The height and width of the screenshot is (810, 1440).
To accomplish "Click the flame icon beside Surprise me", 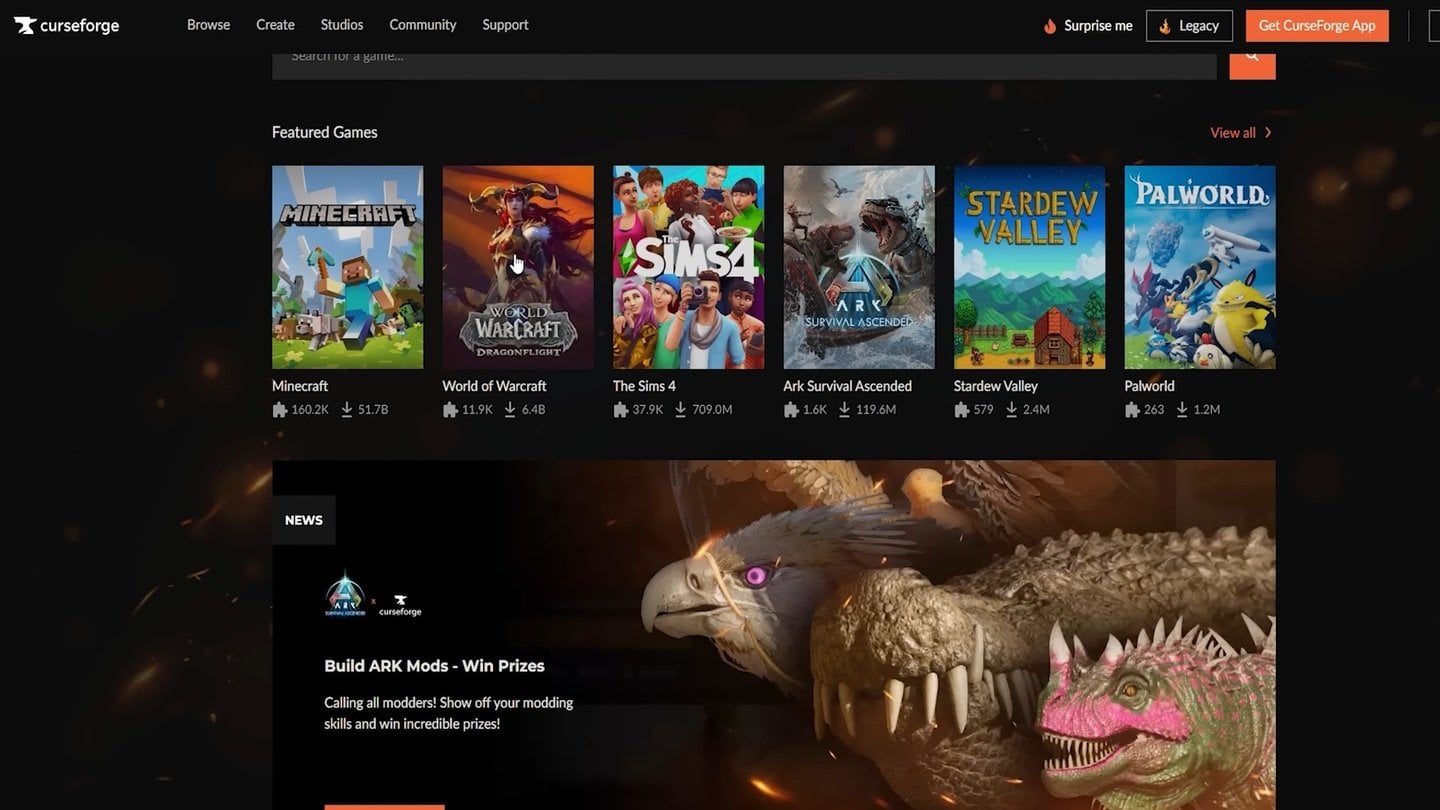I will [1049, 26].
